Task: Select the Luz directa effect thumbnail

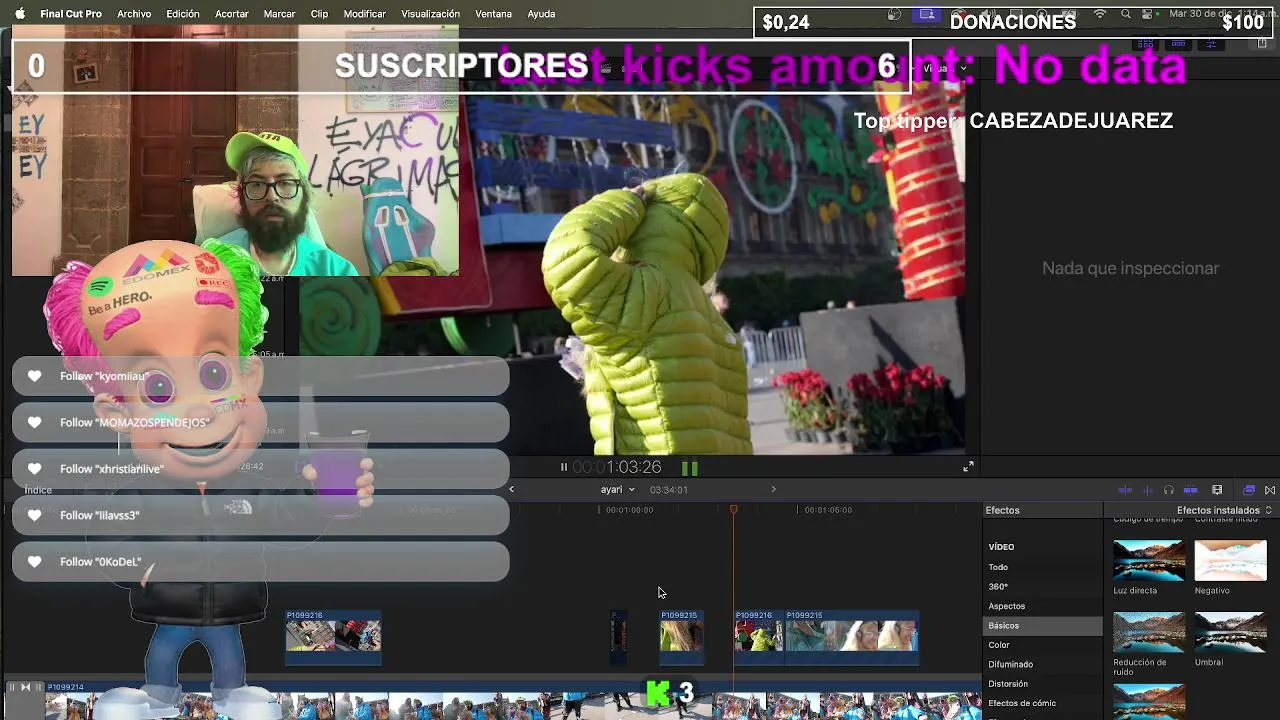Action: [x=1149, y=560]
